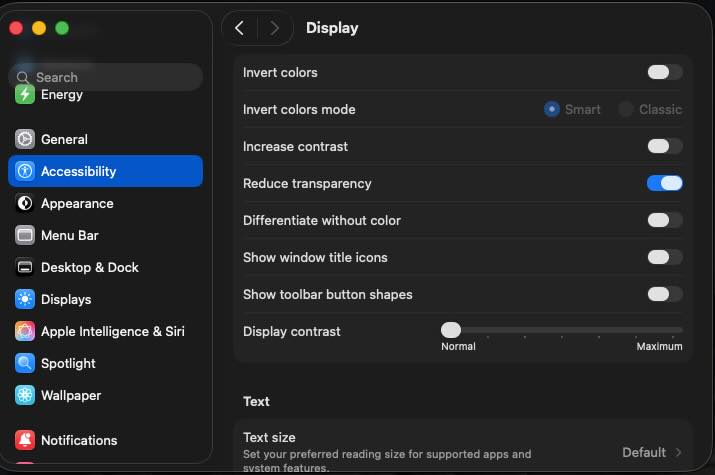This screenshot has height=475, width=715.
Task: Click the Apple Intelligence & Siri icon
Action: (25, 331)
